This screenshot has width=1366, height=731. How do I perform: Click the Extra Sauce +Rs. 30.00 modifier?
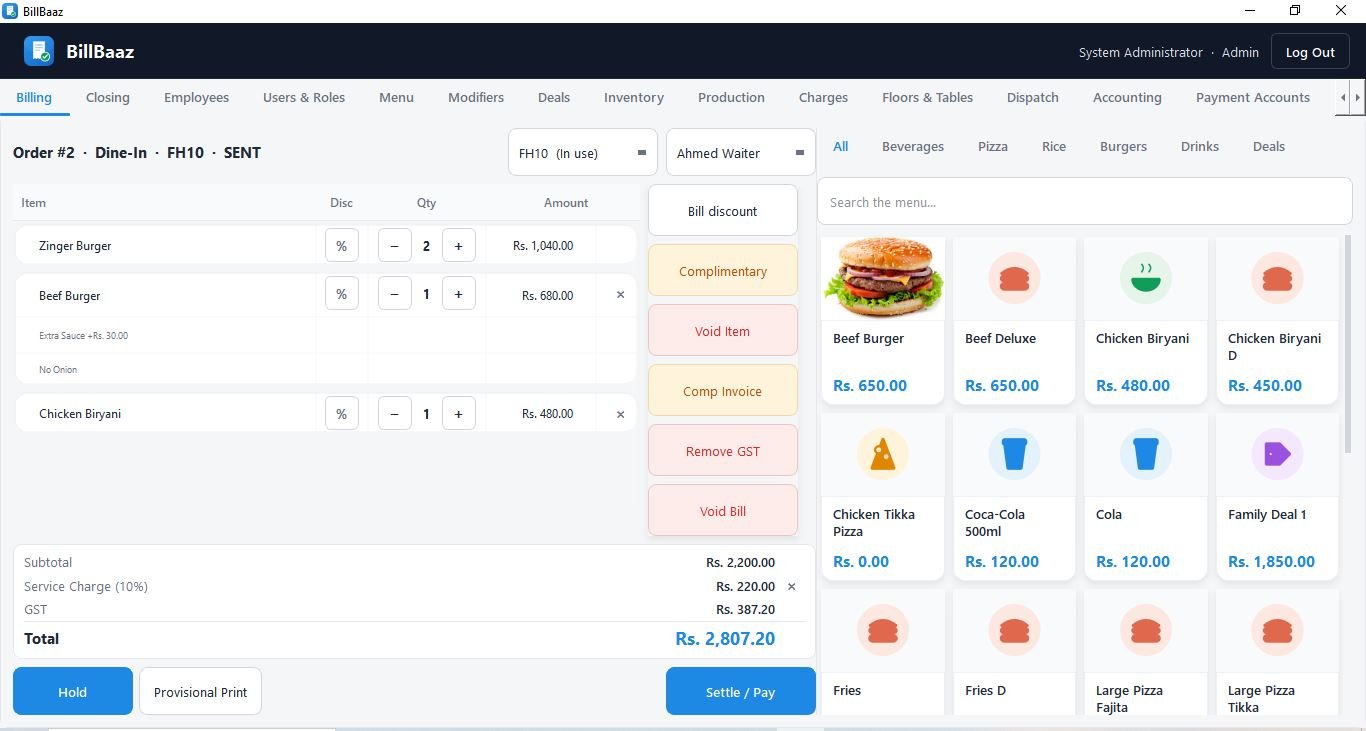click(84, 336)
